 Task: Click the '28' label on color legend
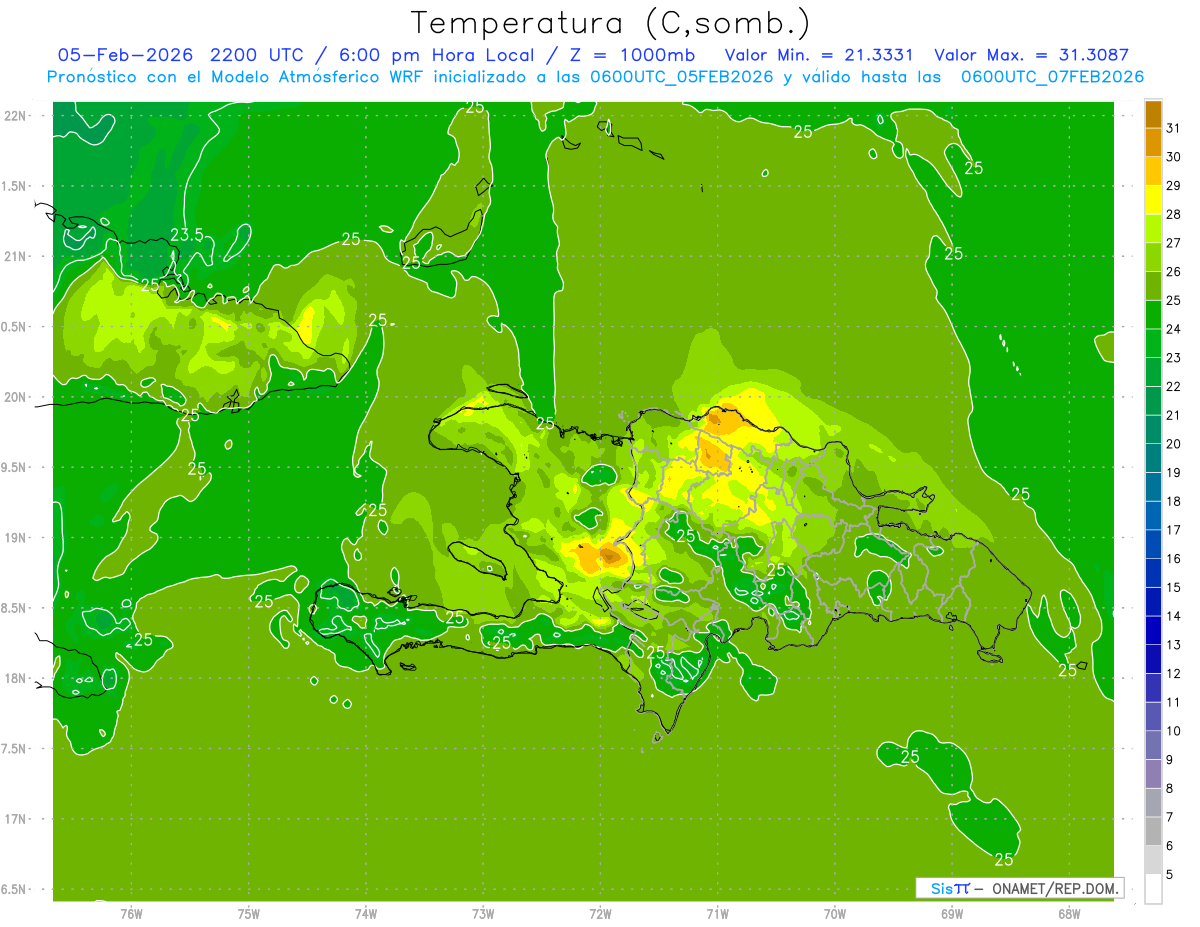[x=1173, y=214]
